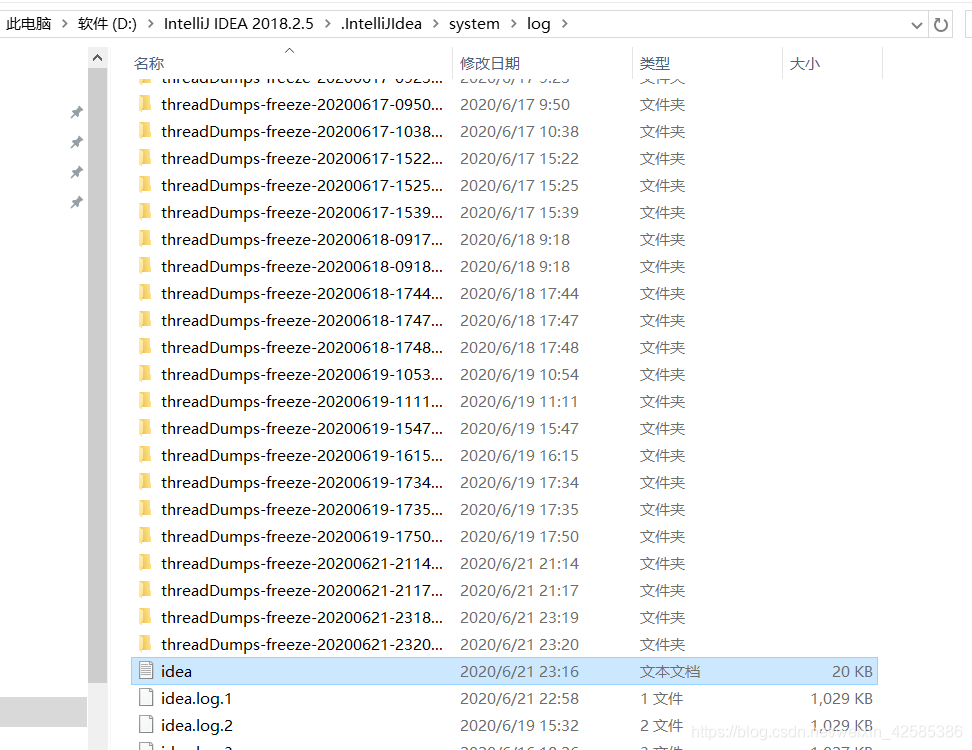
Task: Click the first pin icon in quick access
Action: pyautogui.click(x=76, y=112)
